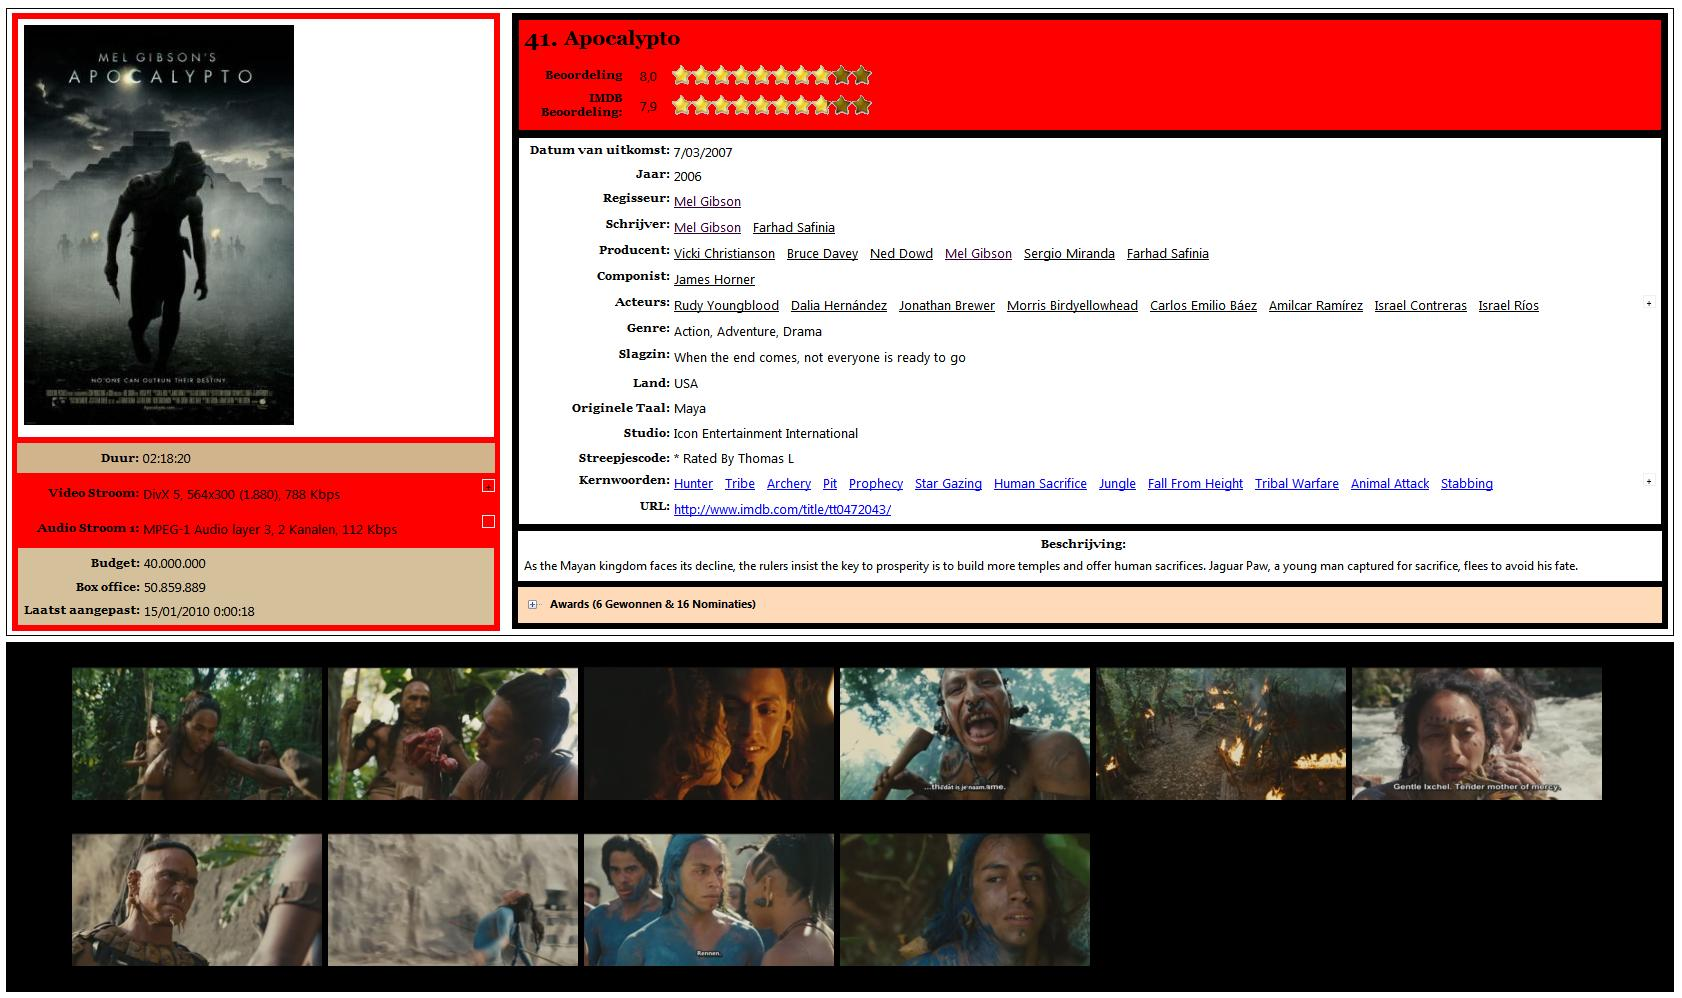Open screenshot of warriors fighting in jungle
The height and width of the screenshot is (998, 1682).
click(197, 734)
